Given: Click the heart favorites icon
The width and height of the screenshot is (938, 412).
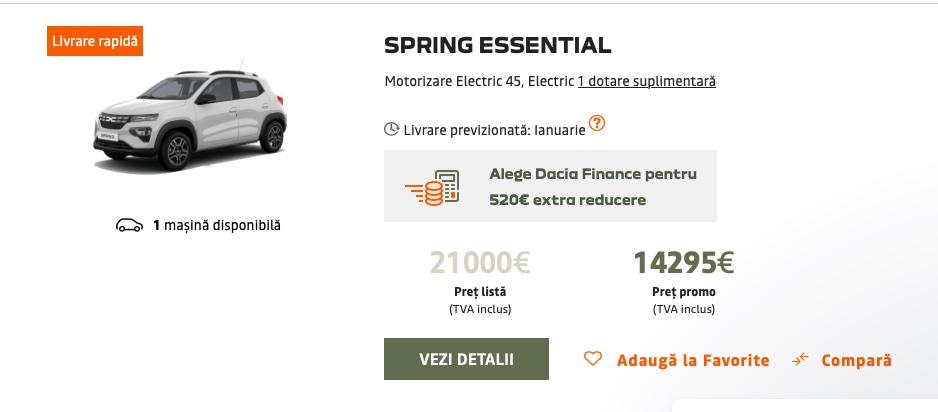Looking at the screenshot, I should point(593,359).
